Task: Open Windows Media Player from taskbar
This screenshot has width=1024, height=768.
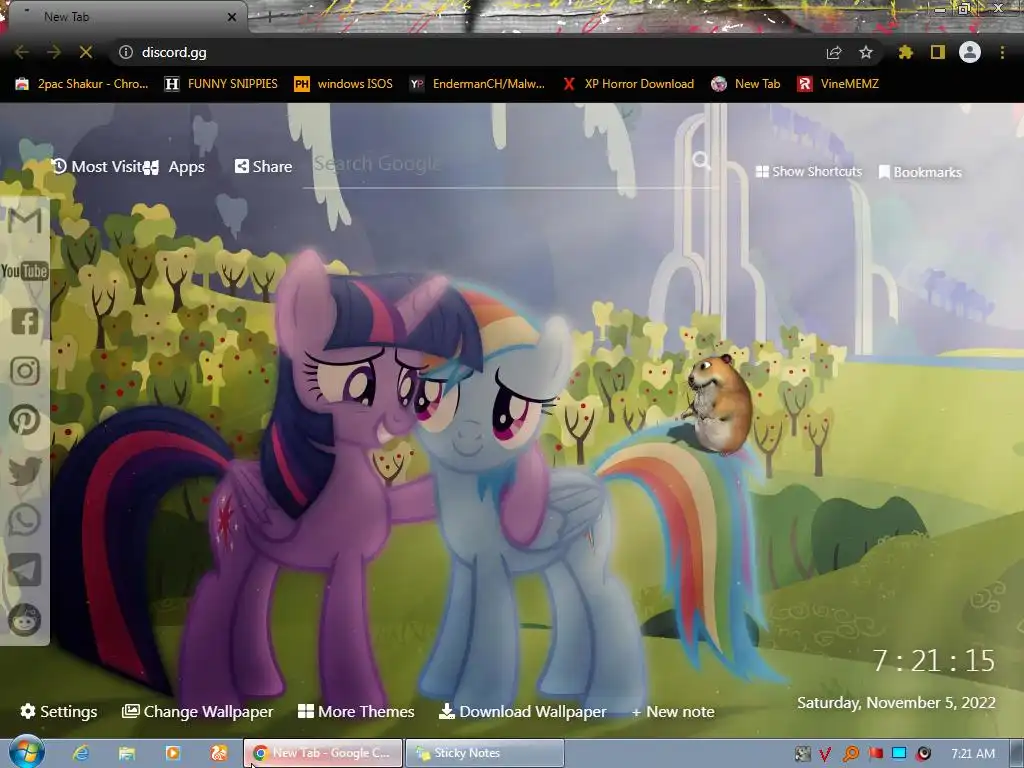Action: pyautogui.click(x=173, y=753)
